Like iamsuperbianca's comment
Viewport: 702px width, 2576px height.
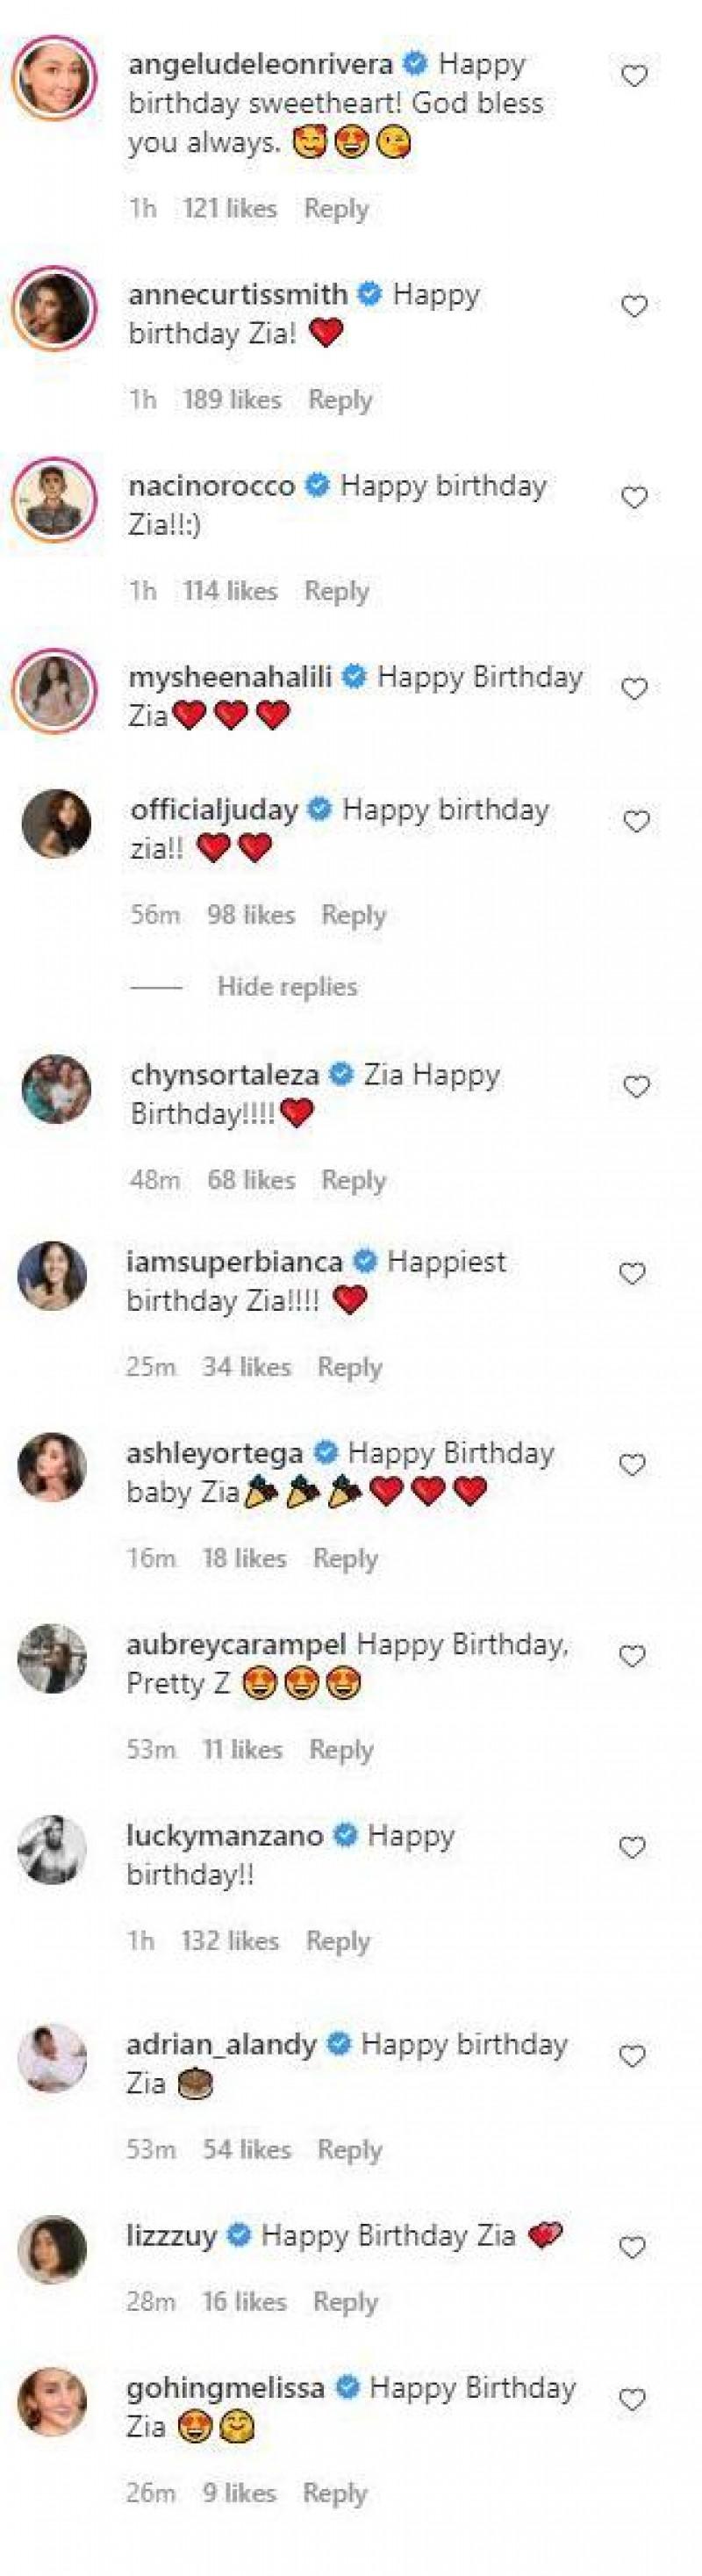point(633,1274)
